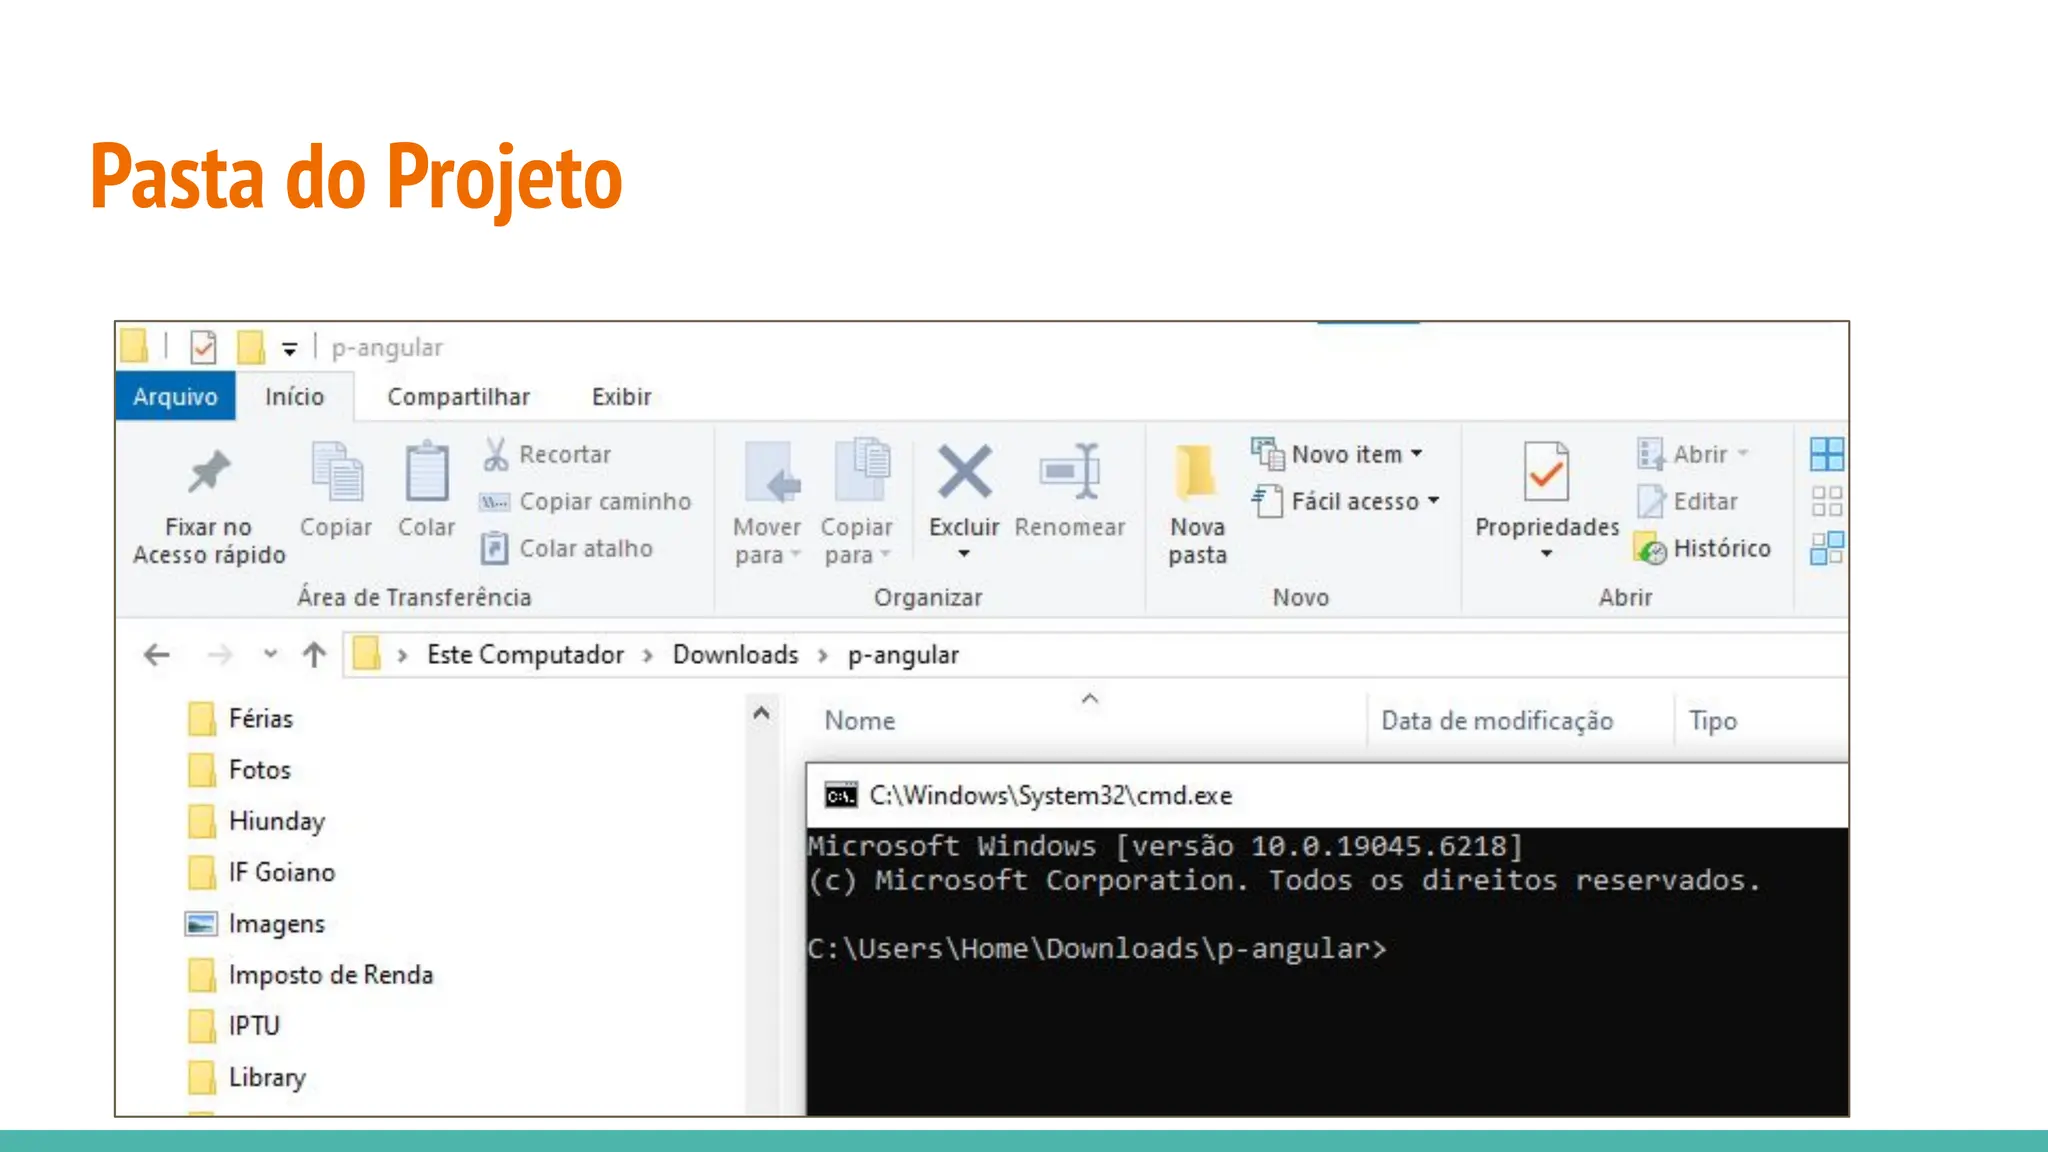Click the Renomear rename icon
The image size is (2048, 1152).
point(1069,472)
